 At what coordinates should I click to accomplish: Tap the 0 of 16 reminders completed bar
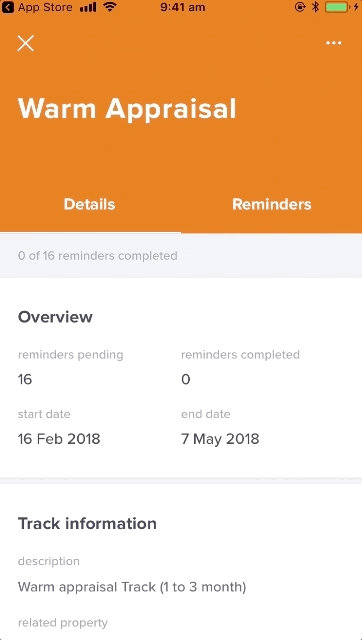tap(181, 256)
